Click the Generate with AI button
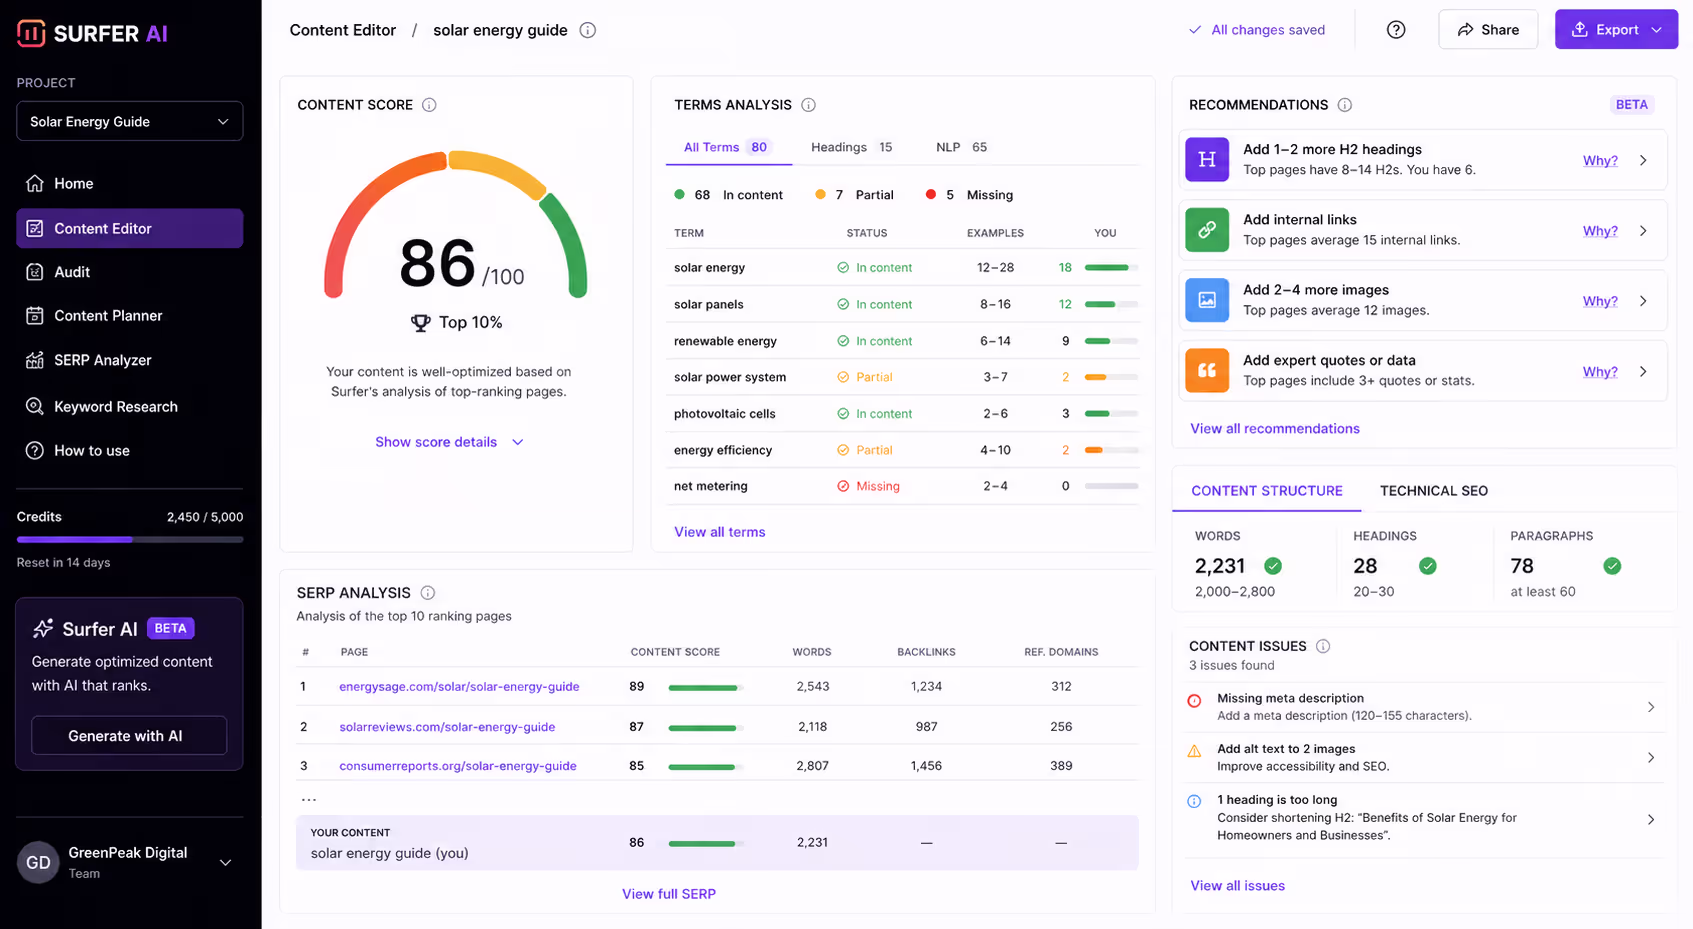1693x929 pixels. pos(128,735)
